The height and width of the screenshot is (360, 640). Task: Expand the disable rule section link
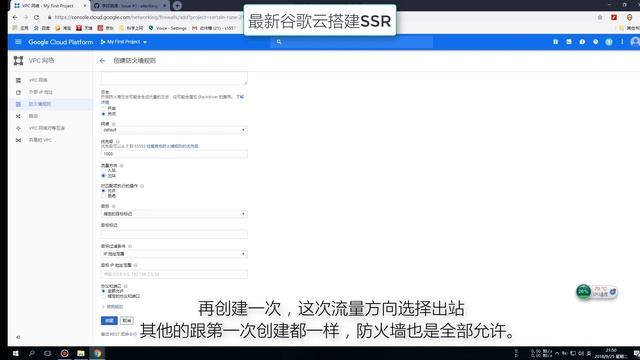[112, 307]
